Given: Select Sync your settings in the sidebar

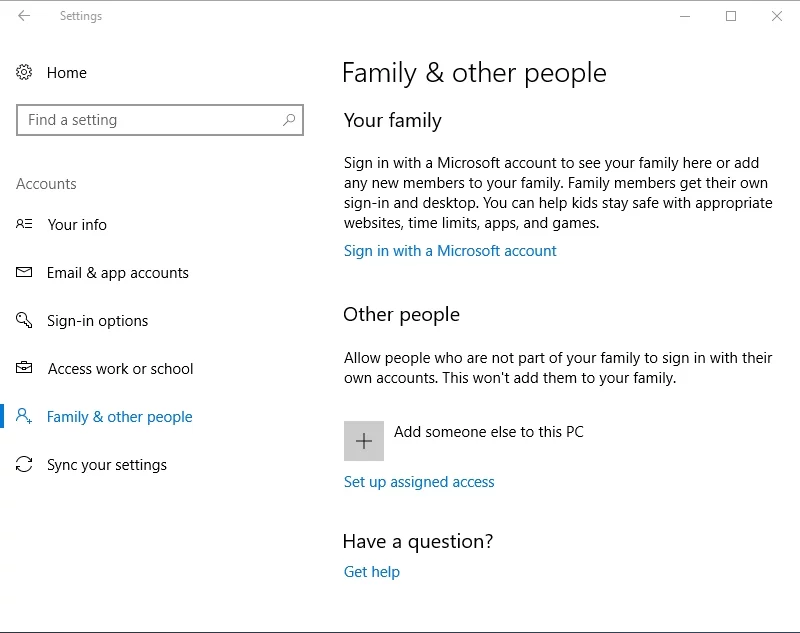Looking at the screenshot, I should pos(107,465).
